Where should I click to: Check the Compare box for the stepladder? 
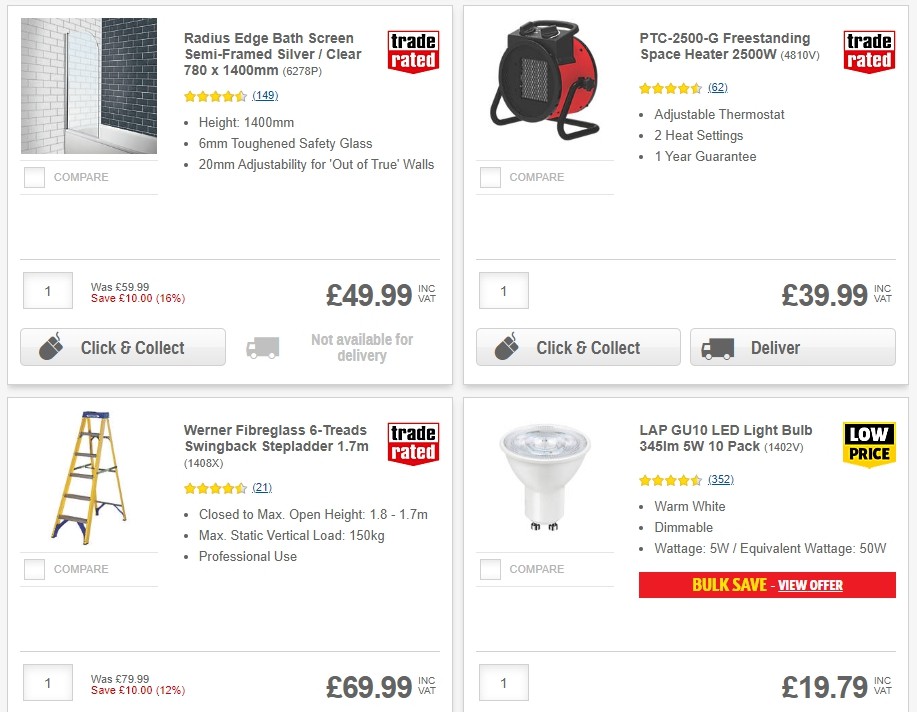pyautogui.click(x=33, y=569)
